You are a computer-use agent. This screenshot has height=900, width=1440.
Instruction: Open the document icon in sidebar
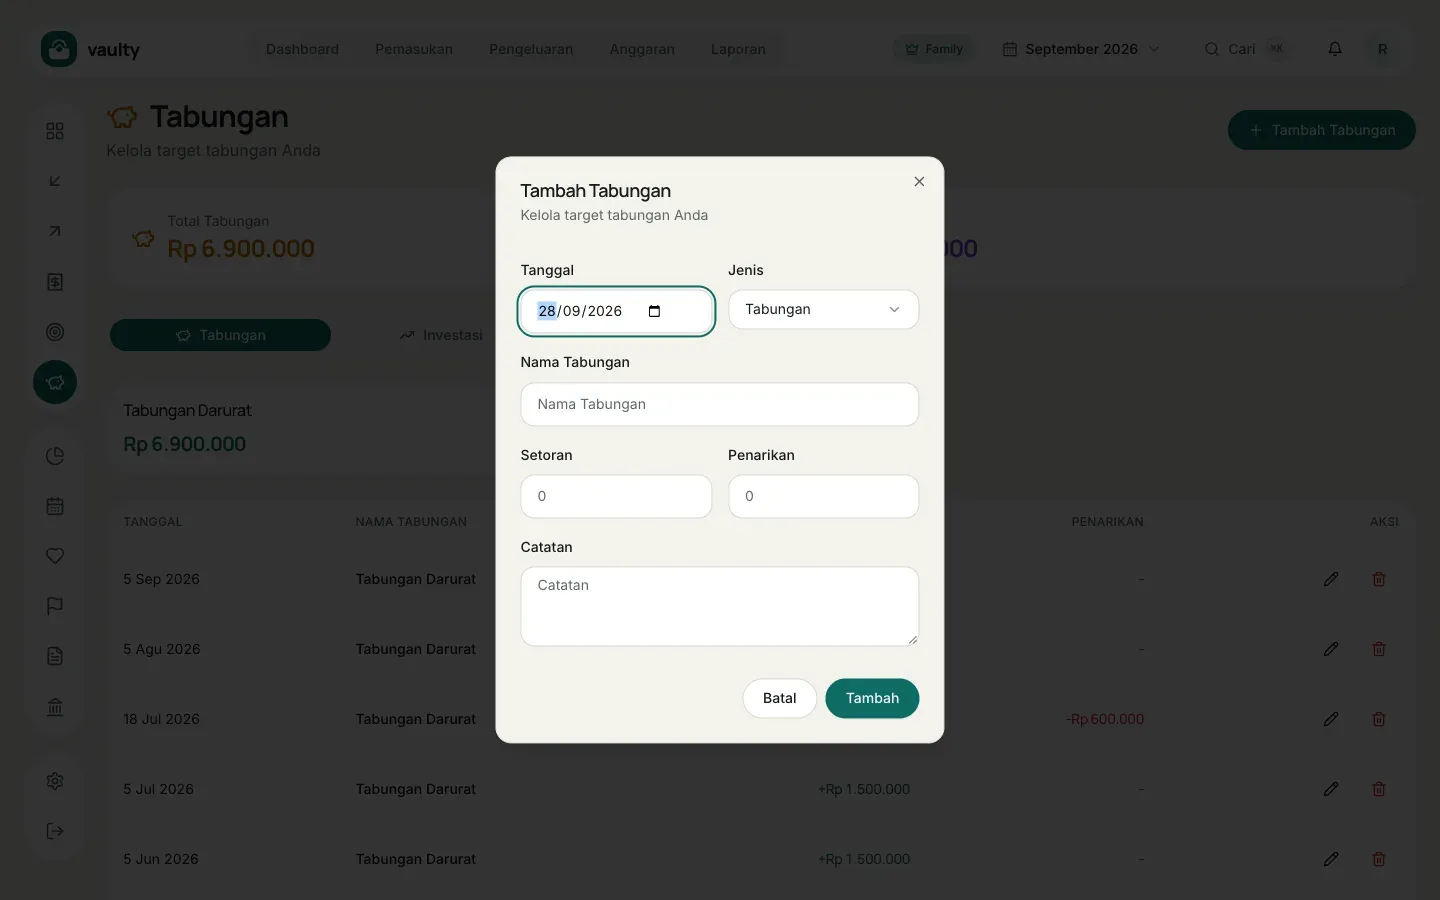tap(55, 656)
